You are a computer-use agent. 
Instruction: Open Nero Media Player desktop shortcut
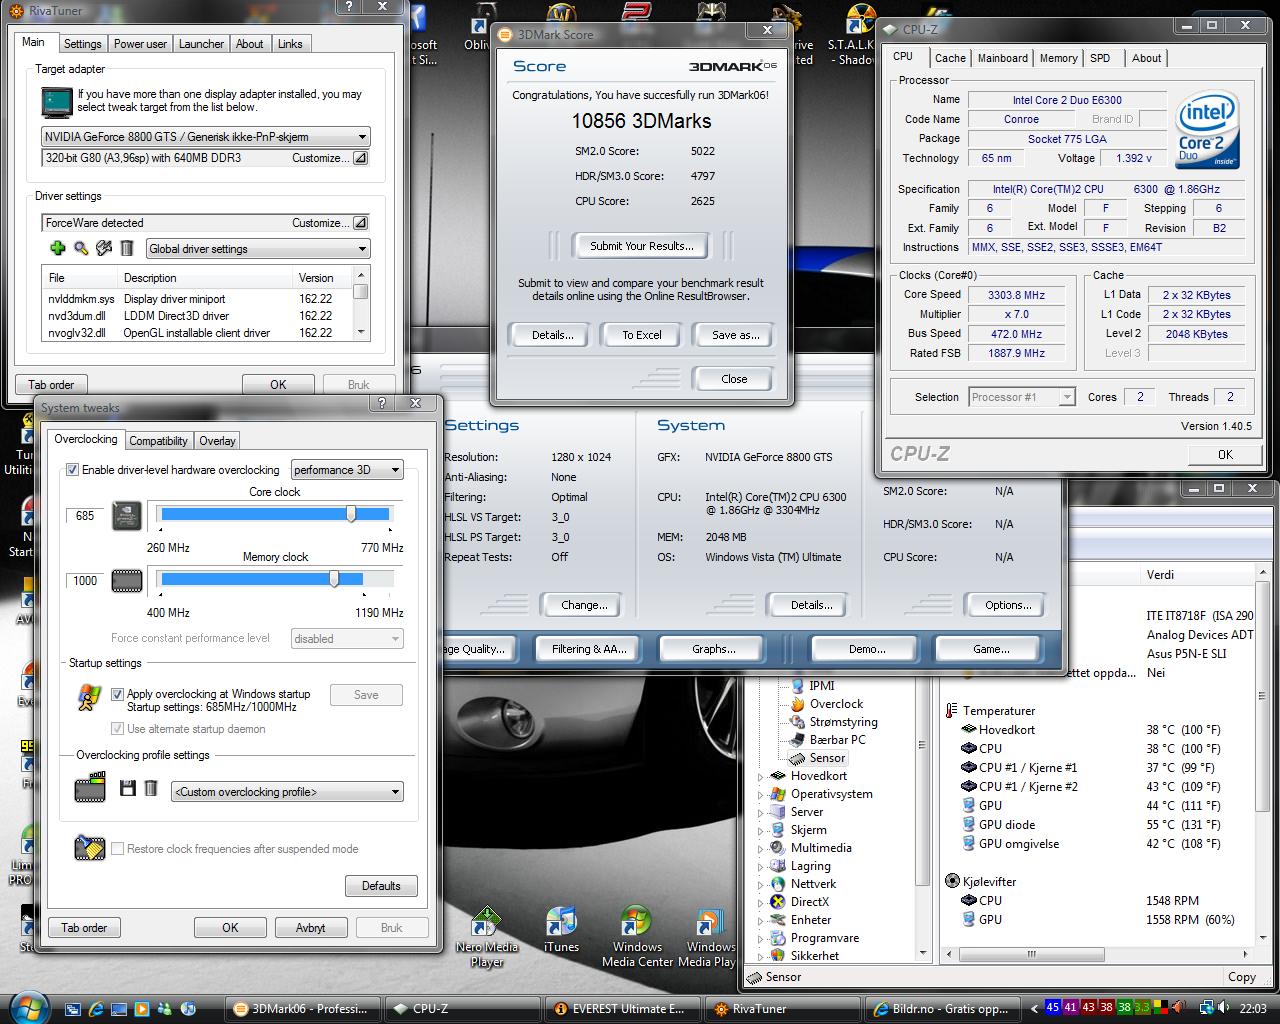[x=486, y=937]
